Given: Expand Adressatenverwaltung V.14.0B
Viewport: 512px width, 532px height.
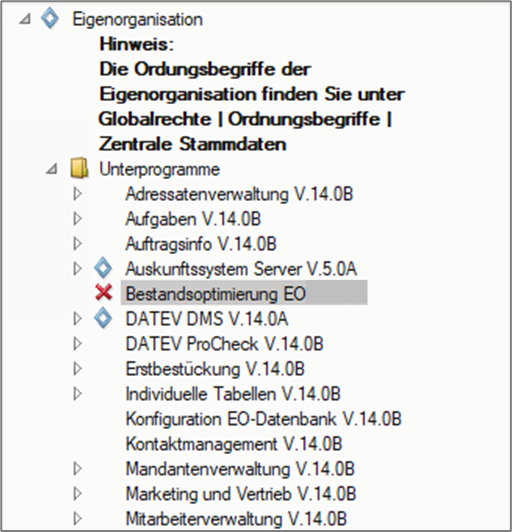Looking at the screenshot, I should pyautogui.click(x=78, y=193).
